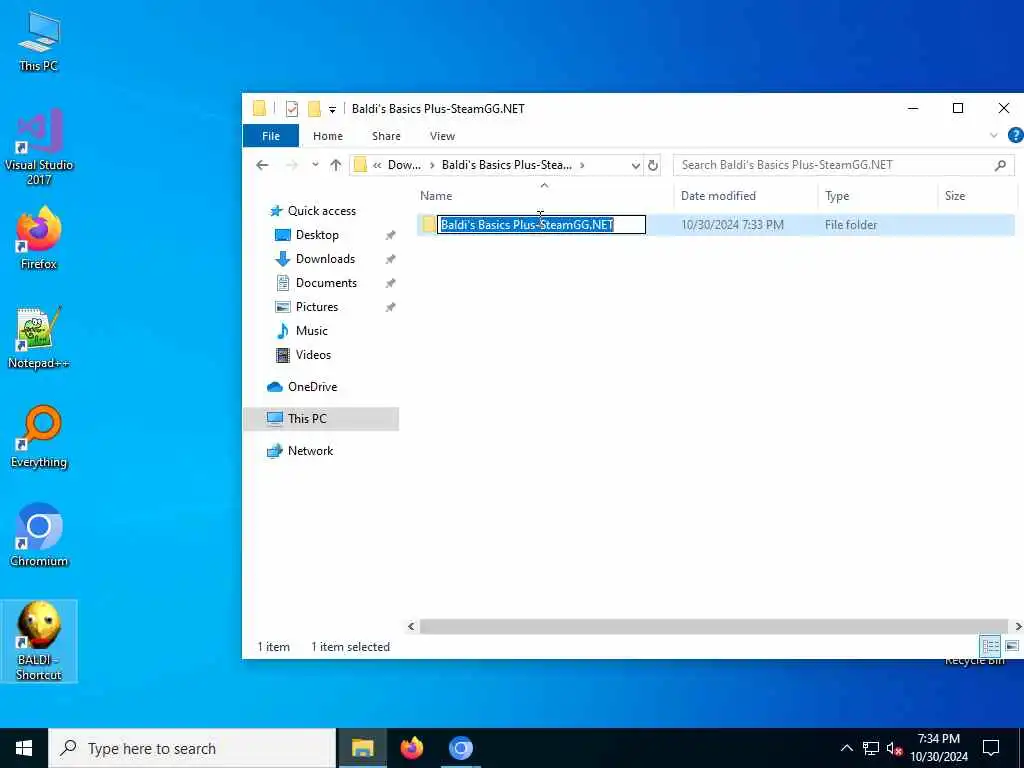Screen dimensions: 1024x768
Task: Expand the ribbon with chevron arrow
Action: click(993, 136)
